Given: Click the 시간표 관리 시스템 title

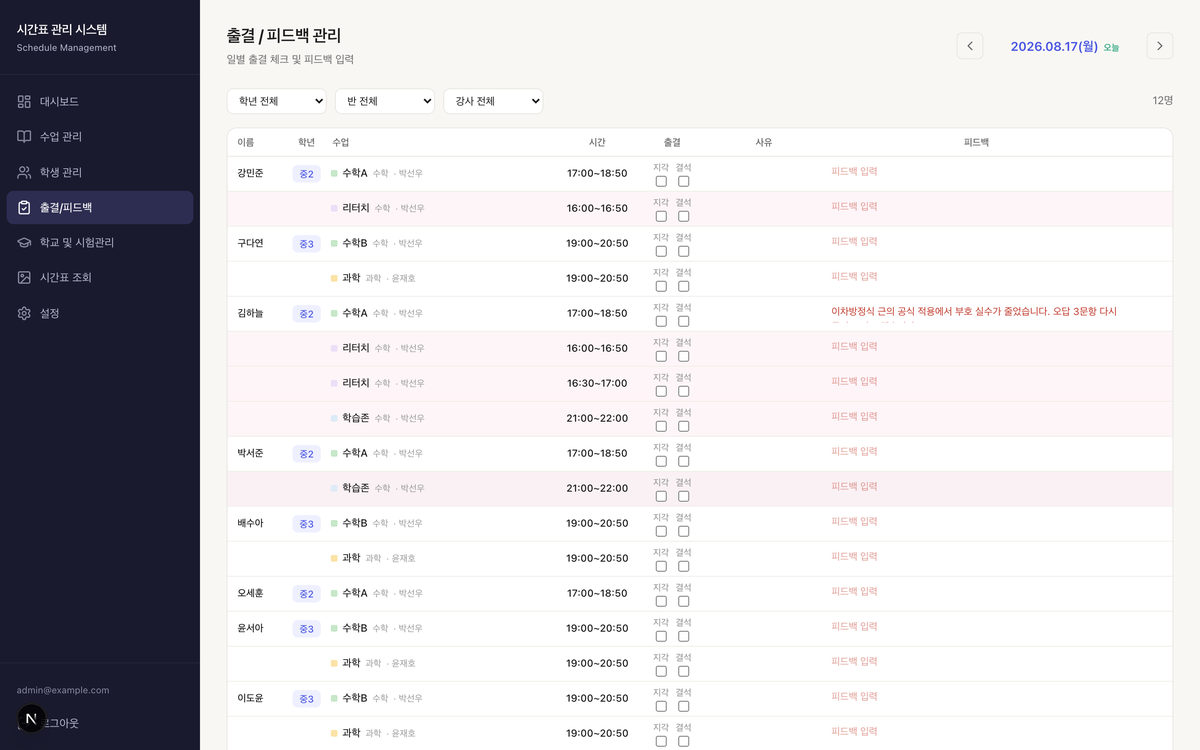Looking at the screenshot, I should (x=62, y=29).
